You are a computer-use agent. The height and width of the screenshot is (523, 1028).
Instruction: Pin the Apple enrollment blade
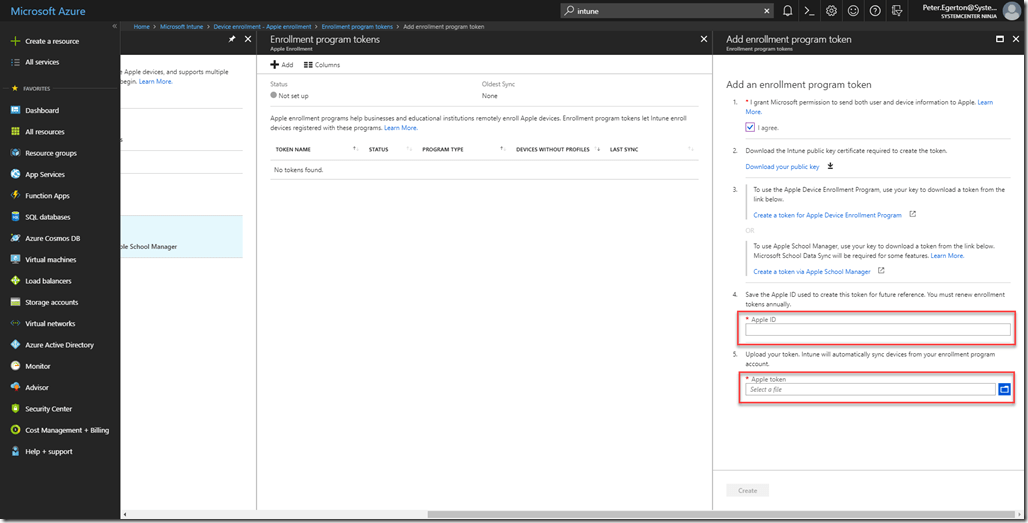coord(232,39)
